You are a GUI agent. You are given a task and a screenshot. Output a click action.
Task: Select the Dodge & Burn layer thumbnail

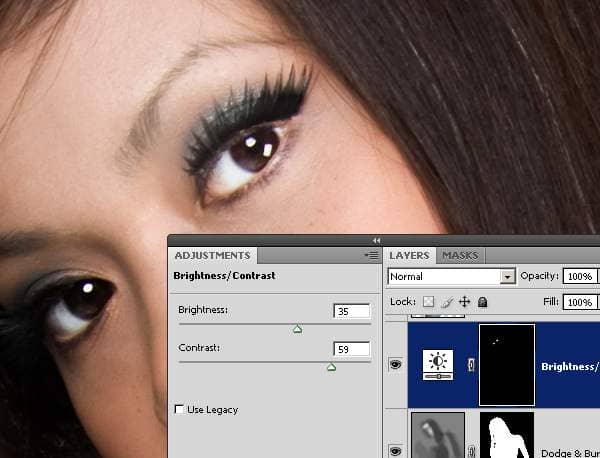coord(438,435)
